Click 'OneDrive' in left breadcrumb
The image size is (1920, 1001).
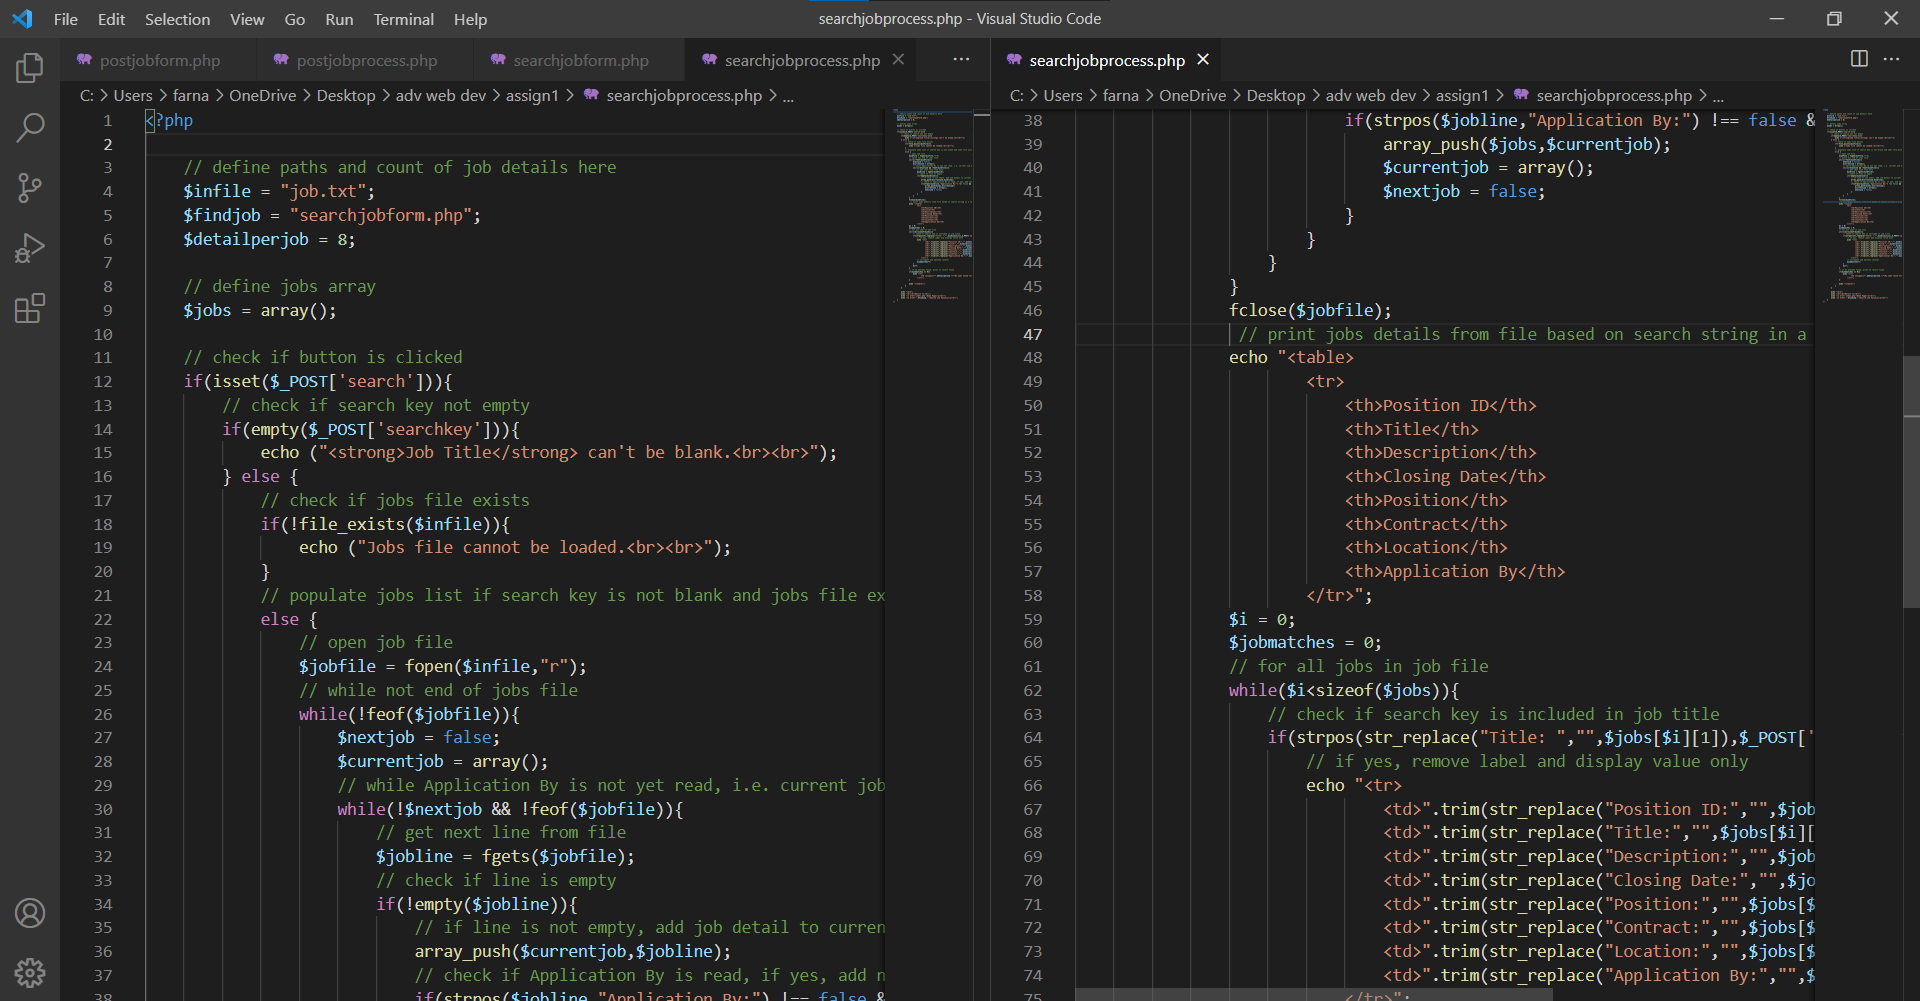[262, 95]
